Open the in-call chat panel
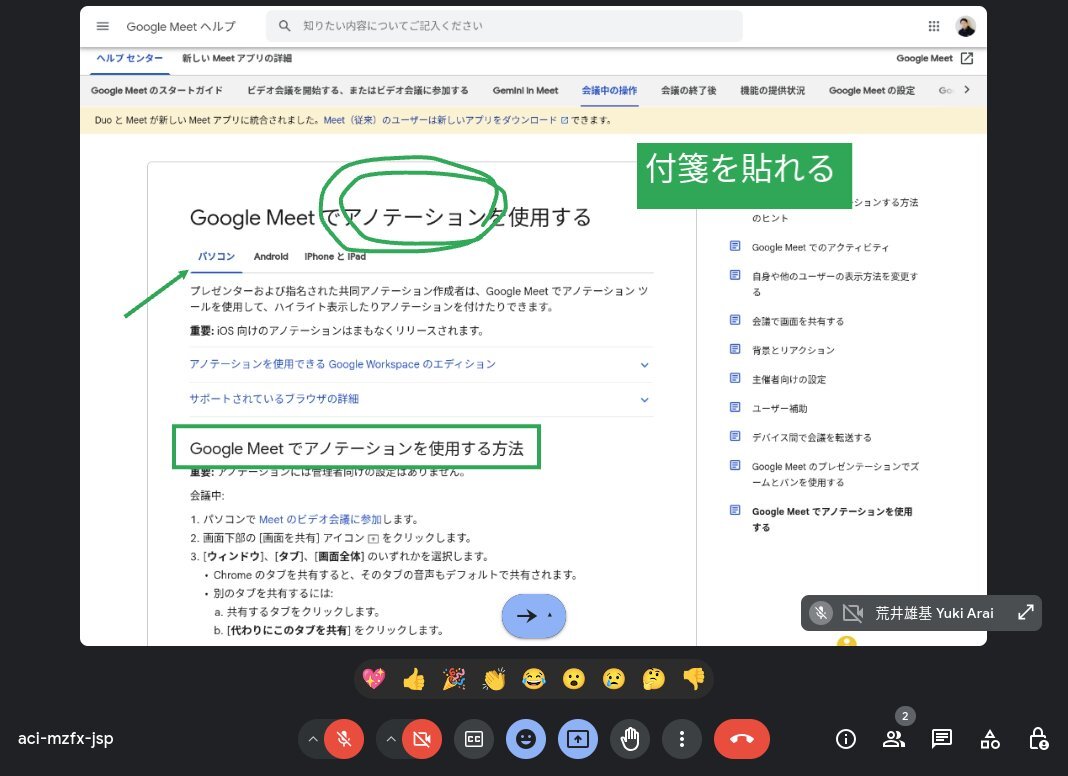This screenshot has width=1068, height=776. 942,739
